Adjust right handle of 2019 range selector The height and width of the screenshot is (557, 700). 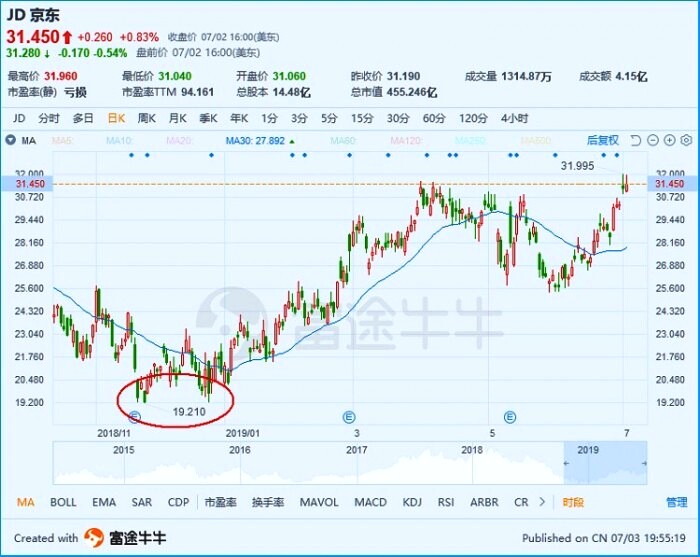click(x=644, y=463)
